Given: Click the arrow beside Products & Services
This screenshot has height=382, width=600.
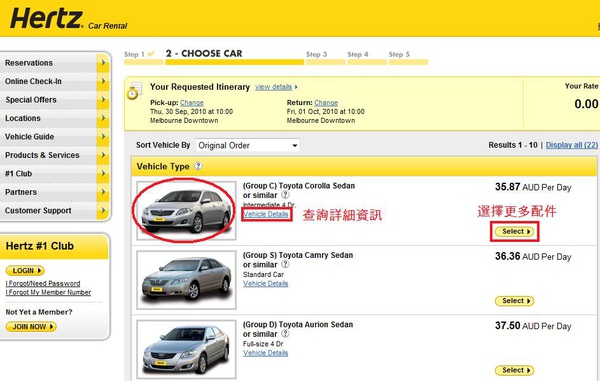Looking at the screenshot, I should point(103,155).
